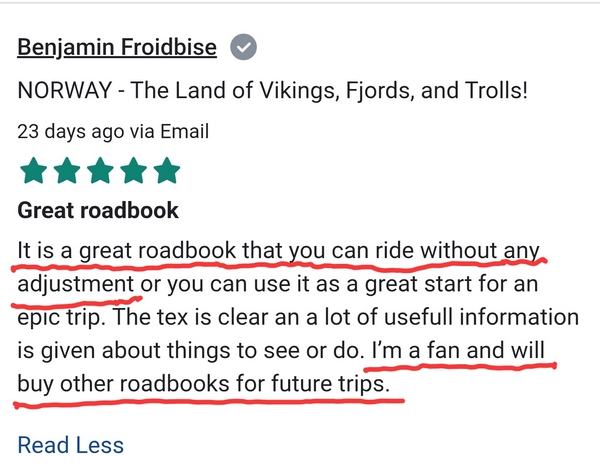This screenshot has width=600, height=472.
Task: Select the second green rating star
Action: tap(67, 171)
